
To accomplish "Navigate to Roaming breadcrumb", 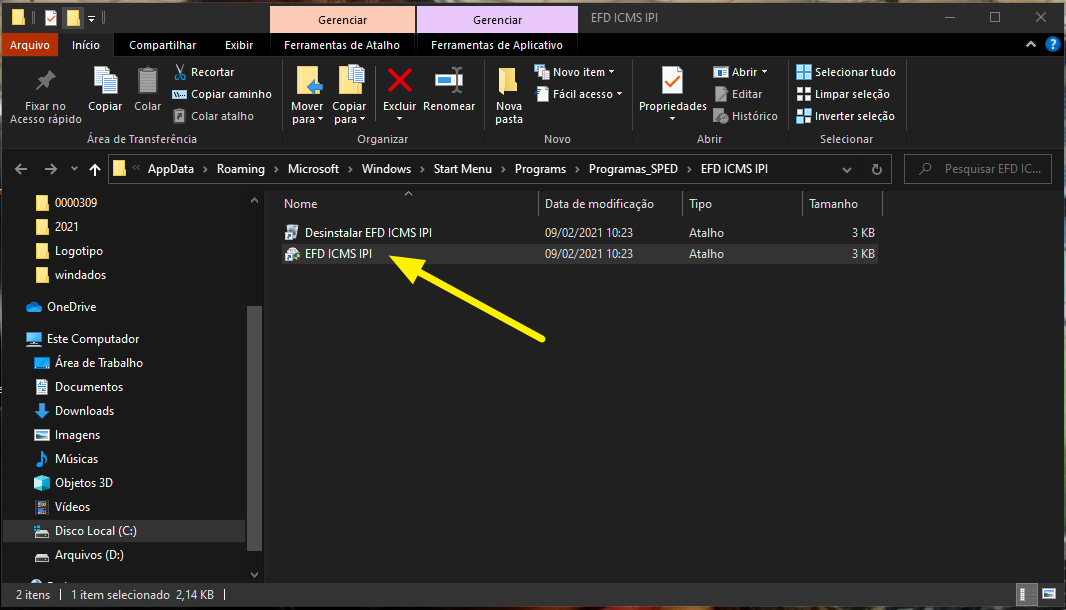I will (x=241, y=169).
